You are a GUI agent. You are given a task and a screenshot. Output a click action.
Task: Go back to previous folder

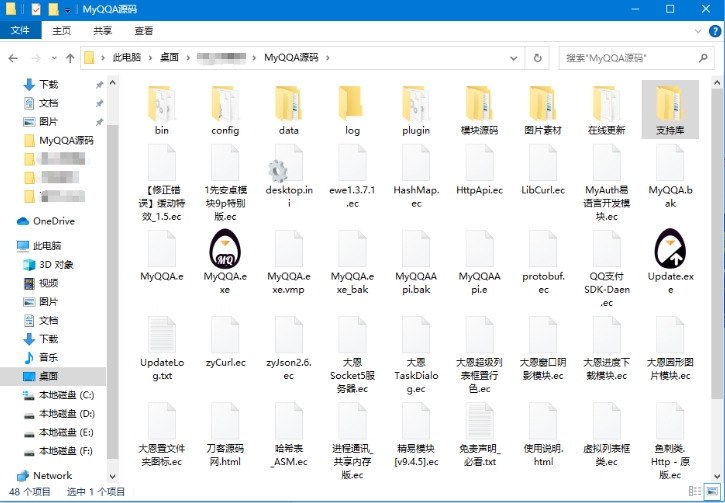tap(13, 58)
